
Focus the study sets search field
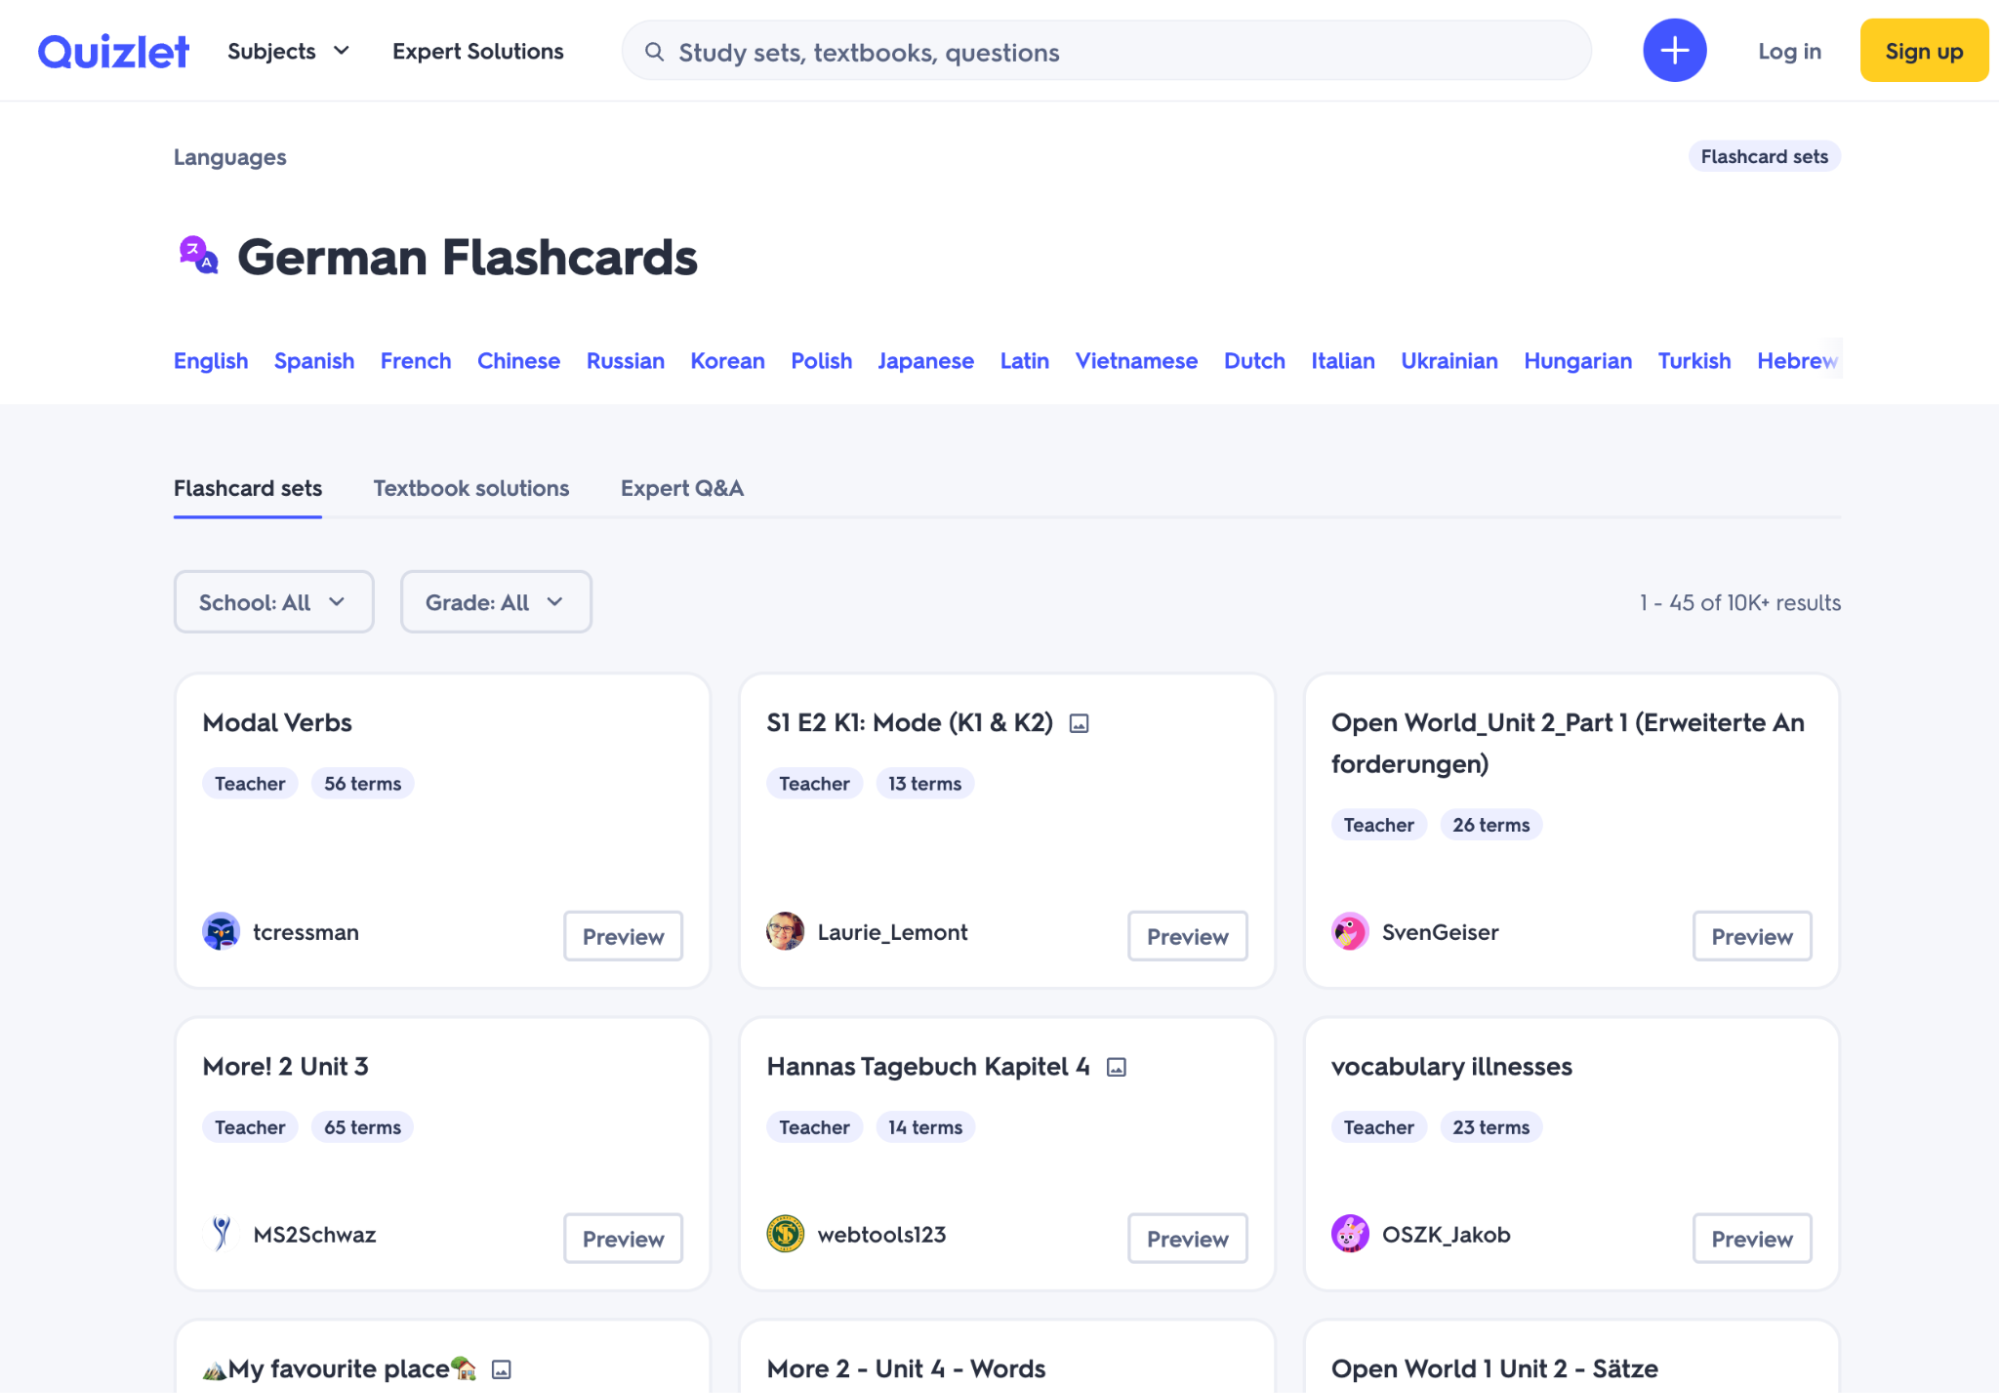[x=1120, y=52]
